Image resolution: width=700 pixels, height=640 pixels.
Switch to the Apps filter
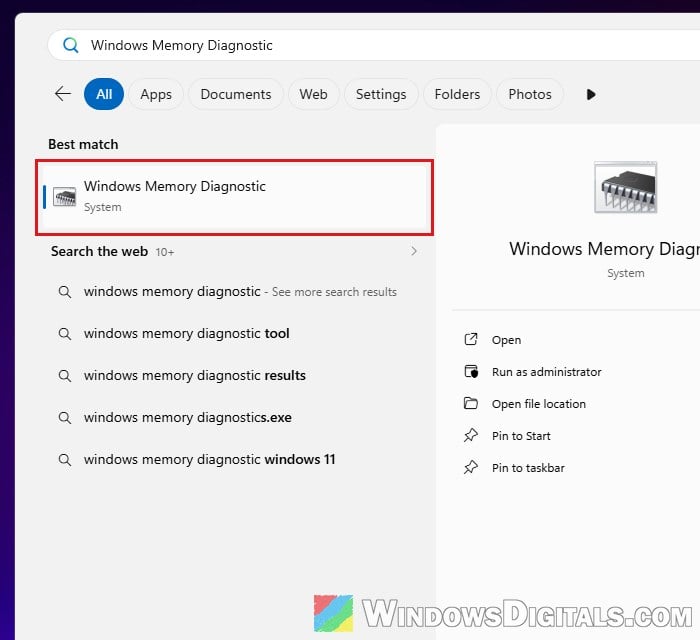click(x=156, y=94)
